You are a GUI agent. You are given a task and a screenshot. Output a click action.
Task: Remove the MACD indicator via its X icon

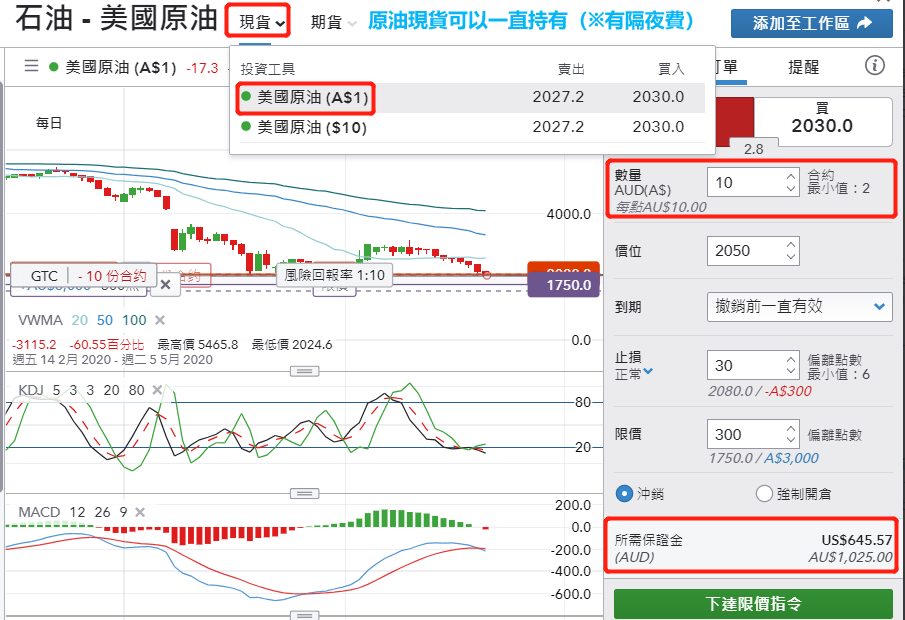140,511
